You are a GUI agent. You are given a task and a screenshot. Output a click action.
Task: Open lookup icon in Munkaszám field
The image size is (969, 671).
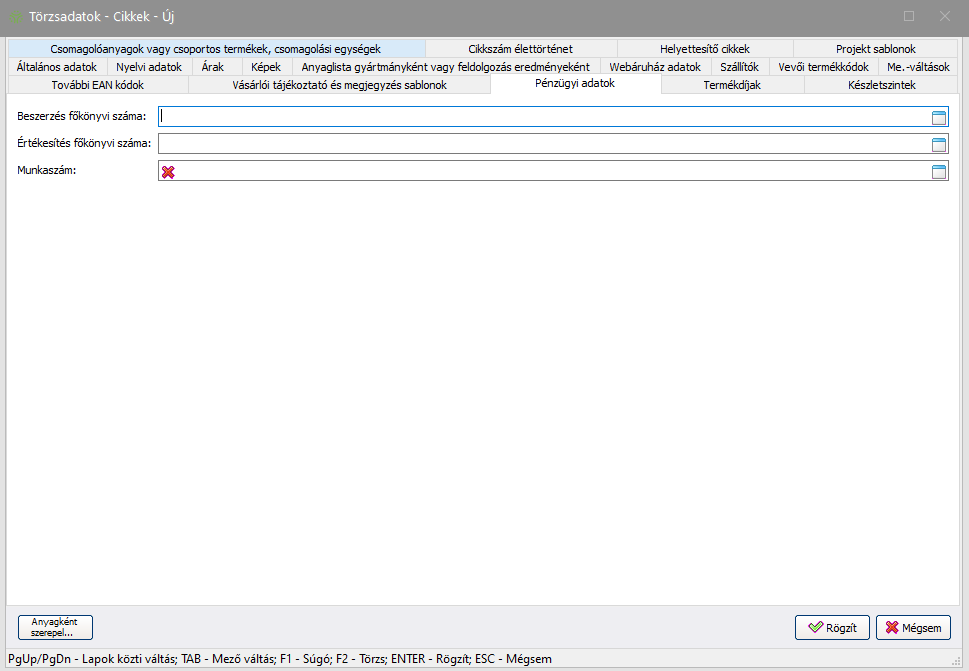tap(938, 171)
